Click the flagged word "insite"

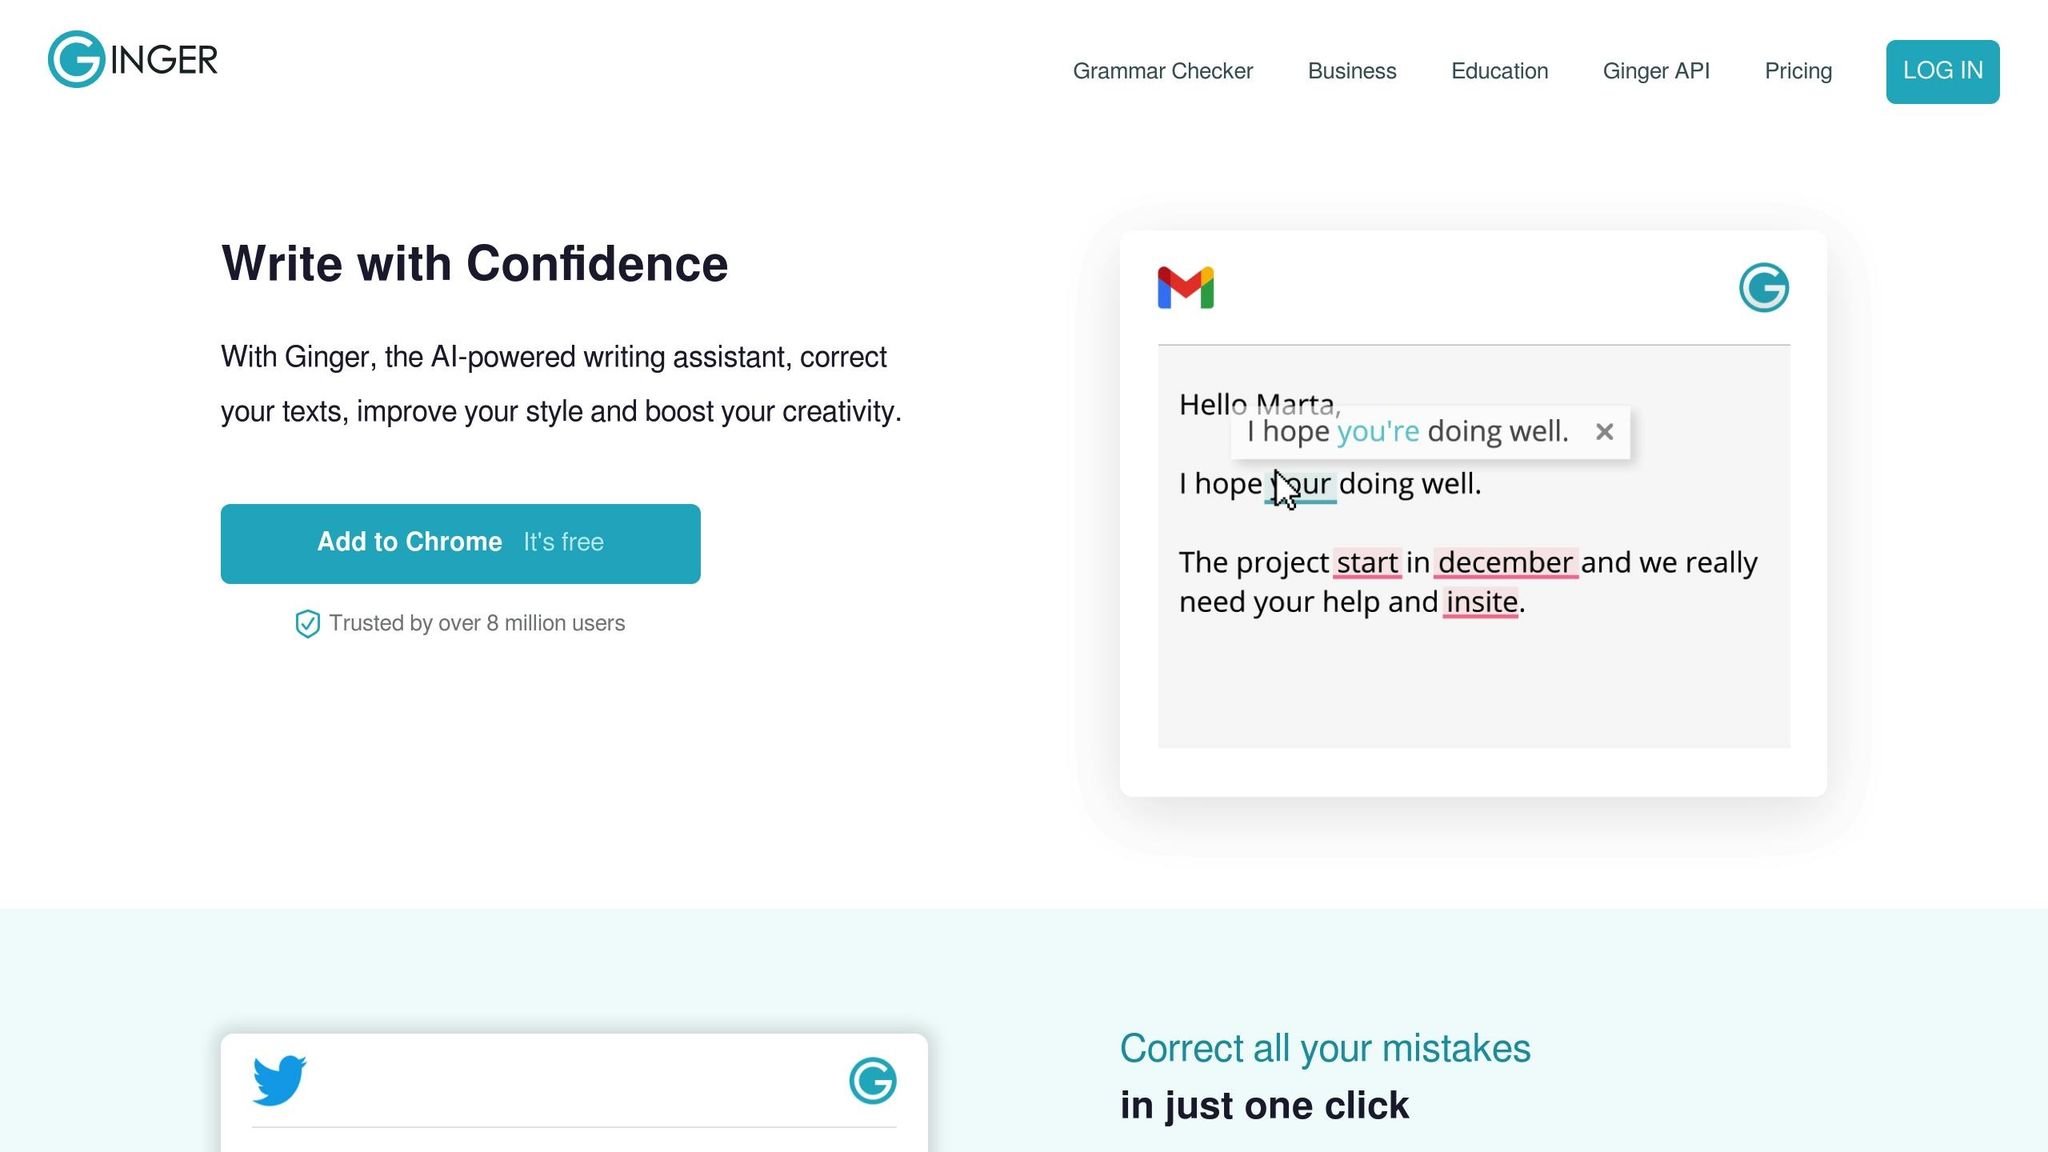tap(1481, 602)
